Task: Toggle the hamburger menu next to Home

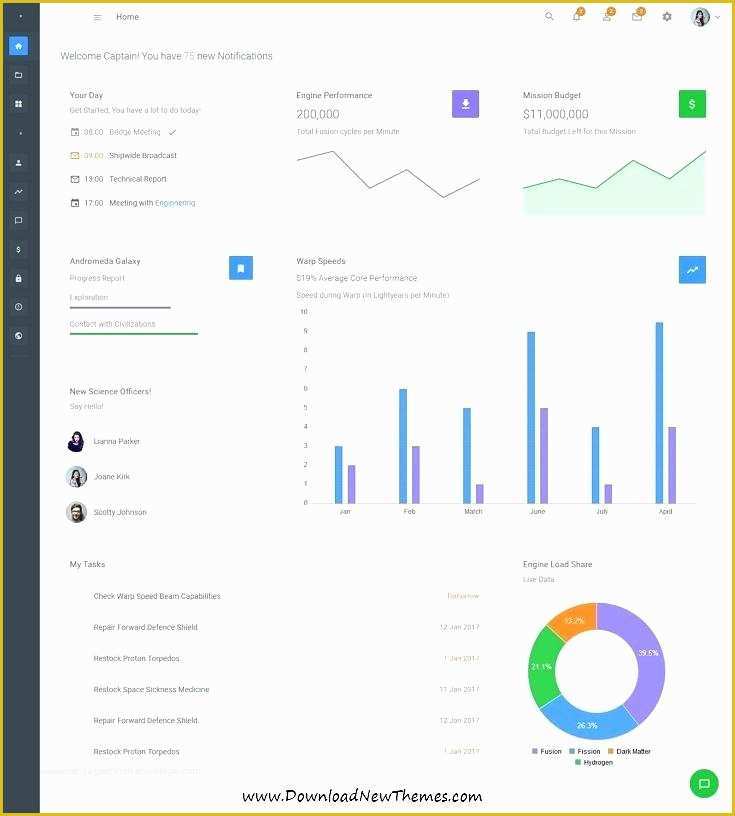Action: [97, 17]
